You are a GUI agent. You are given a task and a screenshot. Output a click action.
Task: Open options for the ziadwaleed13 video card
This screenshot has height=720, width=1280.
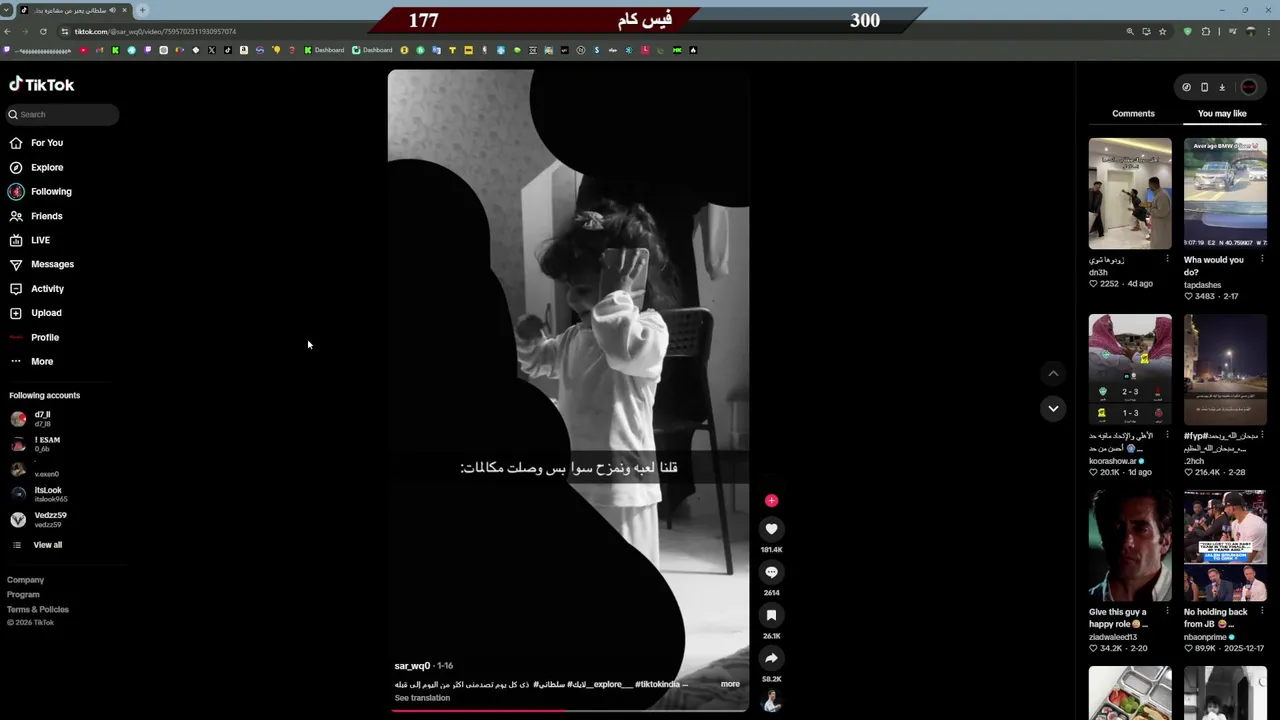tap(1167, 612)
